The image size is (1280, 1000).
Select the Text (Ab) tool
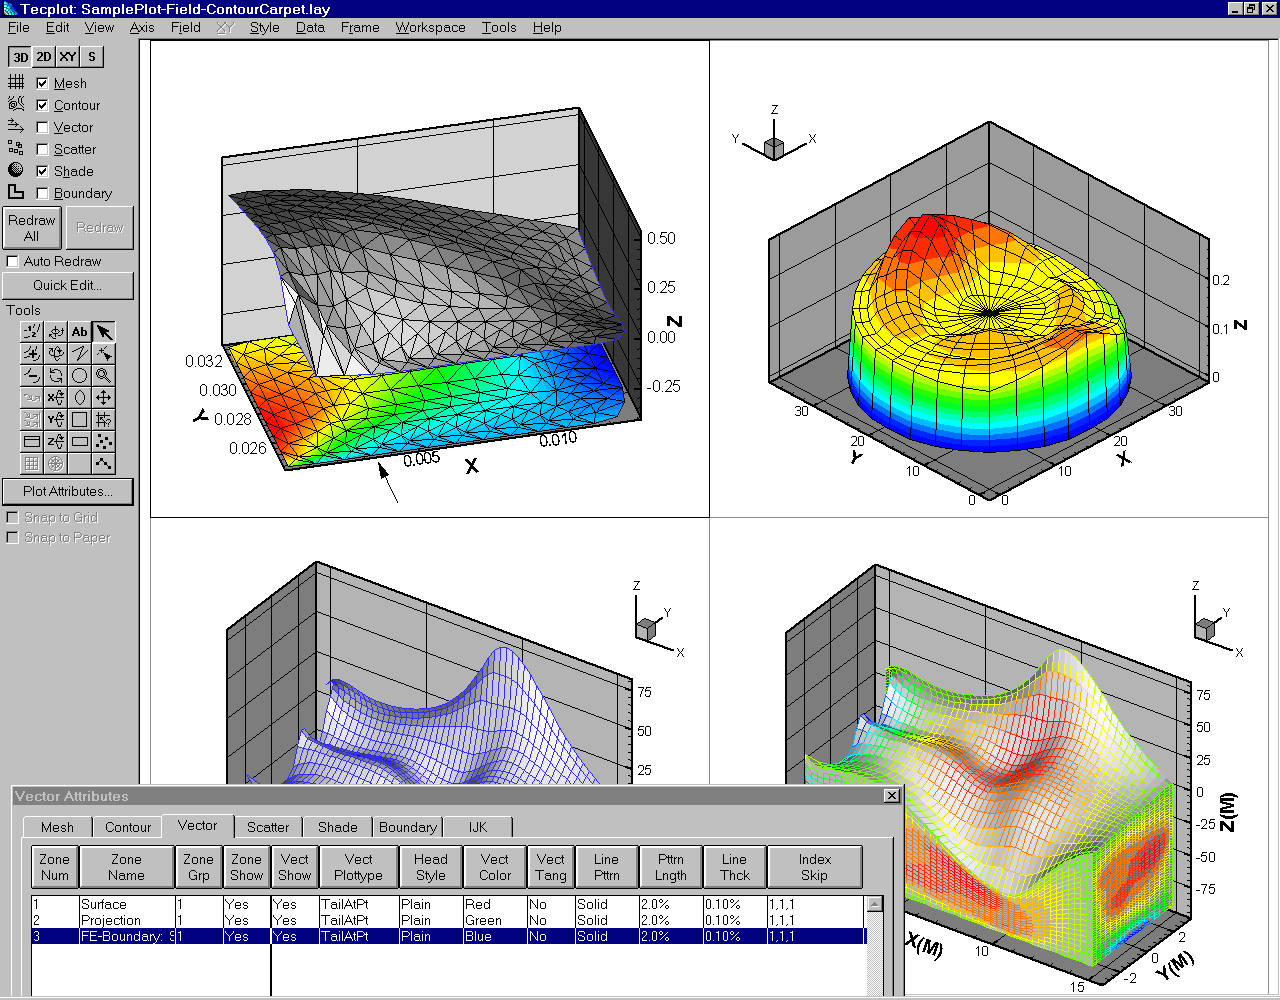(x=80, y=332)
